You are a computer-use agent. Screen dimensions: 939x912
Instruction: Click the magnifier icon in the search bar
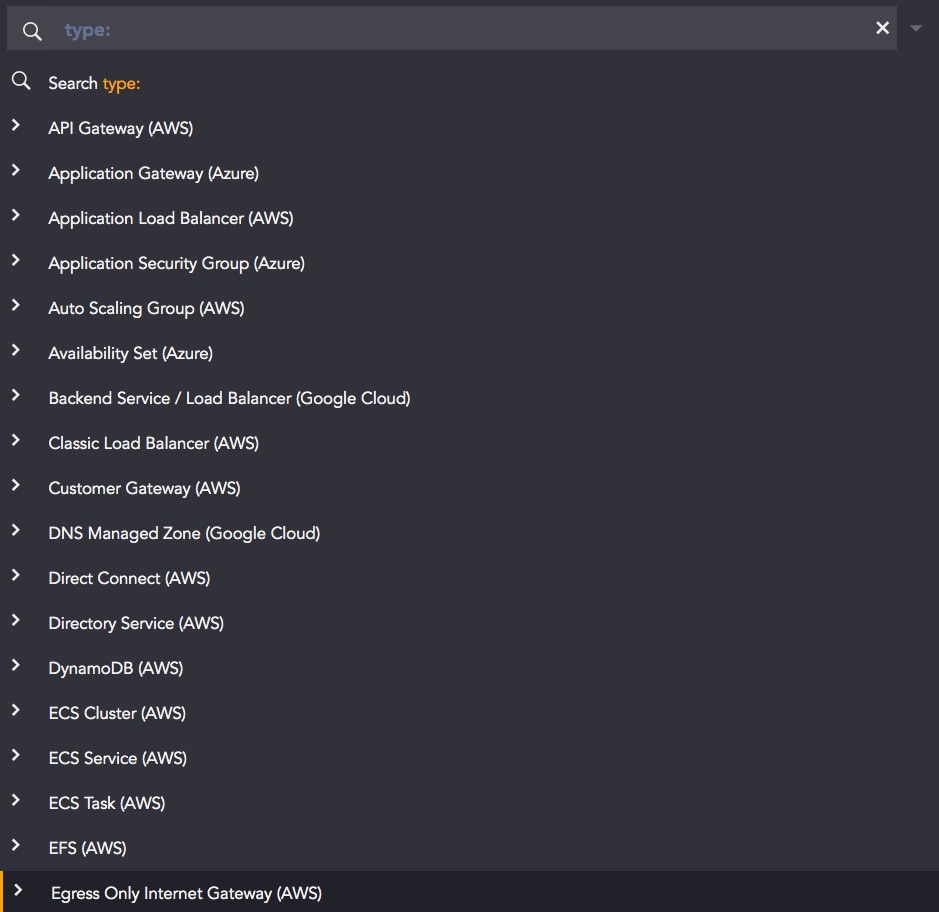pyautogui.click(x=32, y=31)
